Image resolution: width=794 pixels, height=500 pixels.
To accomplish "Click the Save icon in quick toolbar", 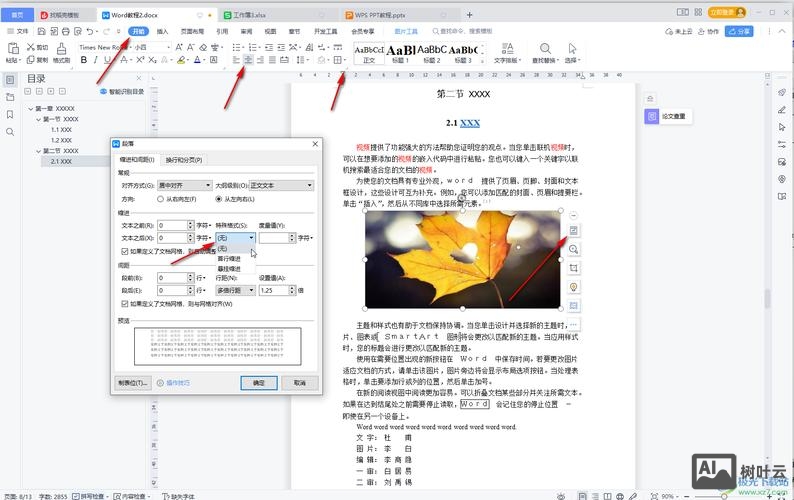I will pyautogui.click(x=42, y=31).
